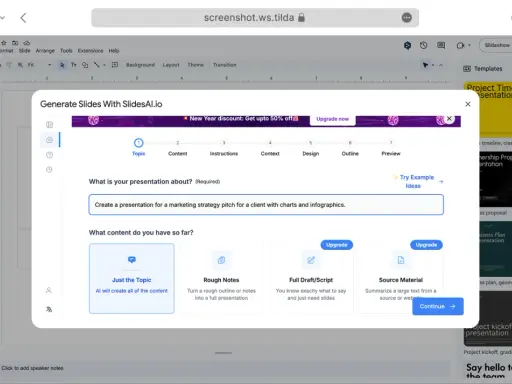Click the more options icon in address bar

407,18
